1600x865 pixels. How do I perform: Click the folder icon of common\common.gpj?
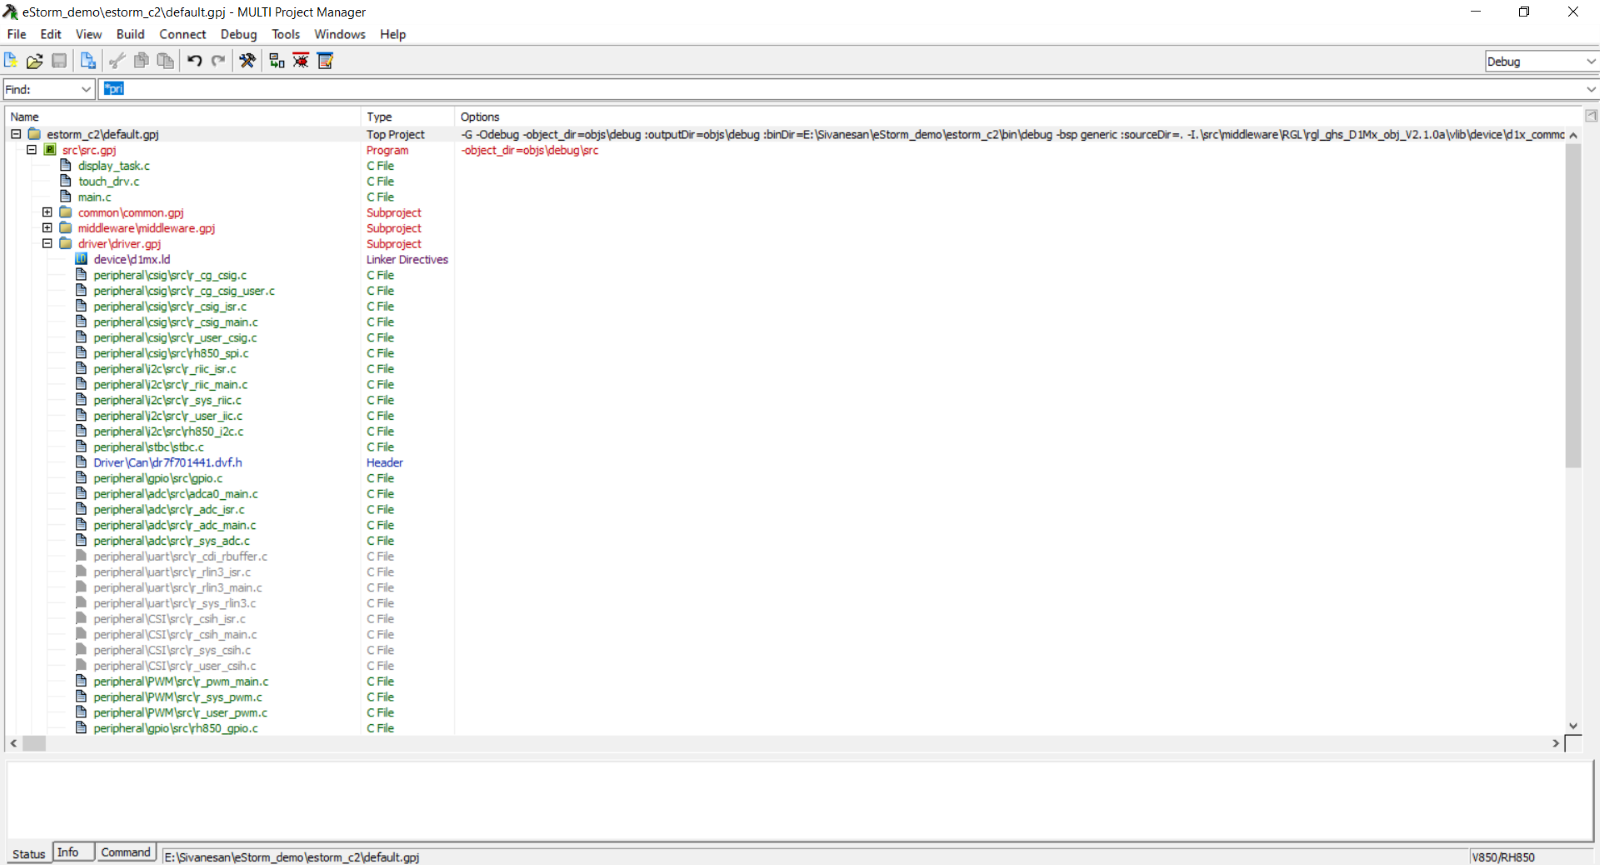point(66,213)
